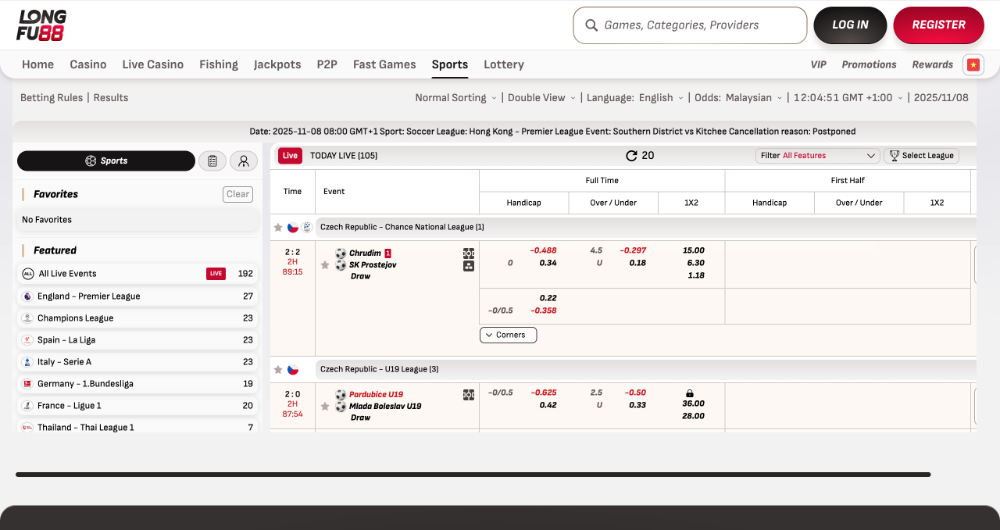This screenshot has height=530, width=1000.
Task: Open statistics icon for Chrudim match
Action: pyautogui.click(x=468, y=266)
